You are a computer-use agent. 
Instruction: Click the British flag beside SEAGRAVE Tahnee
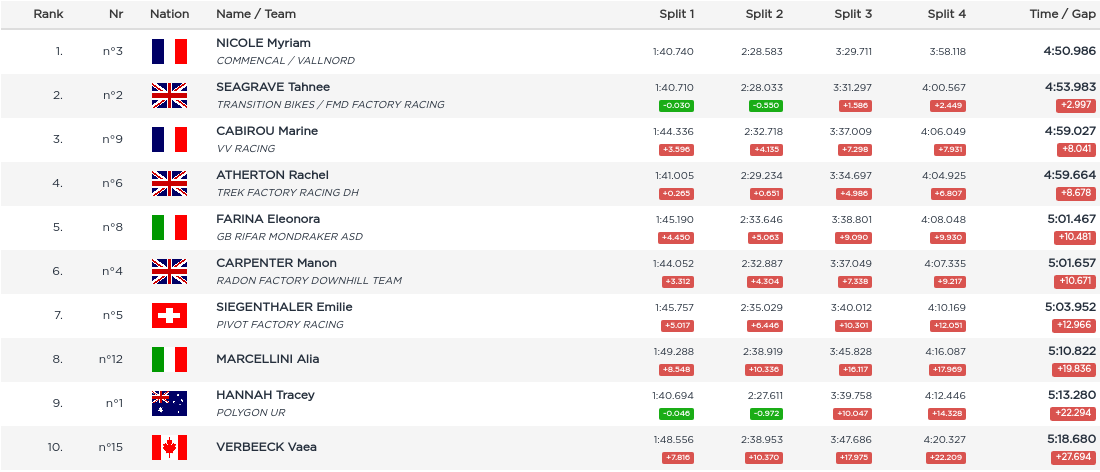coord(169,96)
